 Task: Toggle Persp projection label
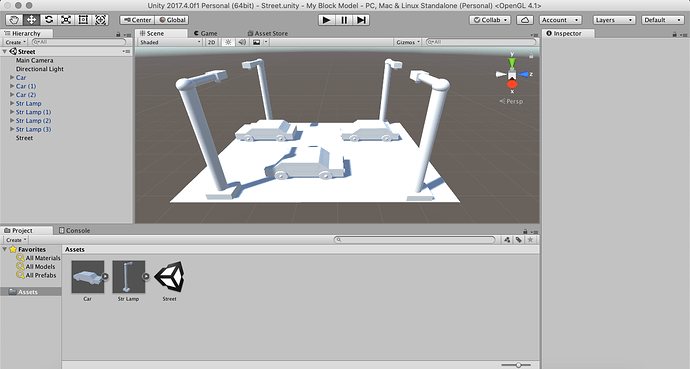point(511,101)
